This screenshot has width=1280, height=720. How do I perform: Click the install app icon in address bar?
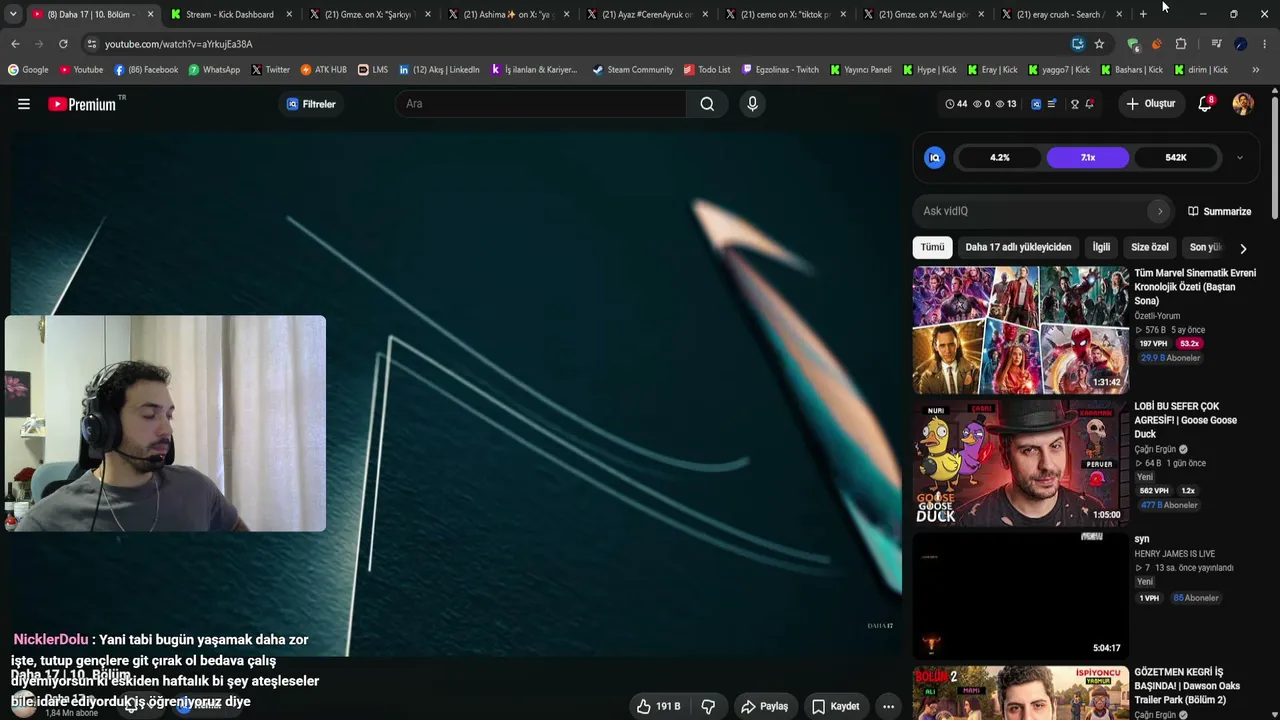click(x=1077, y=44)
